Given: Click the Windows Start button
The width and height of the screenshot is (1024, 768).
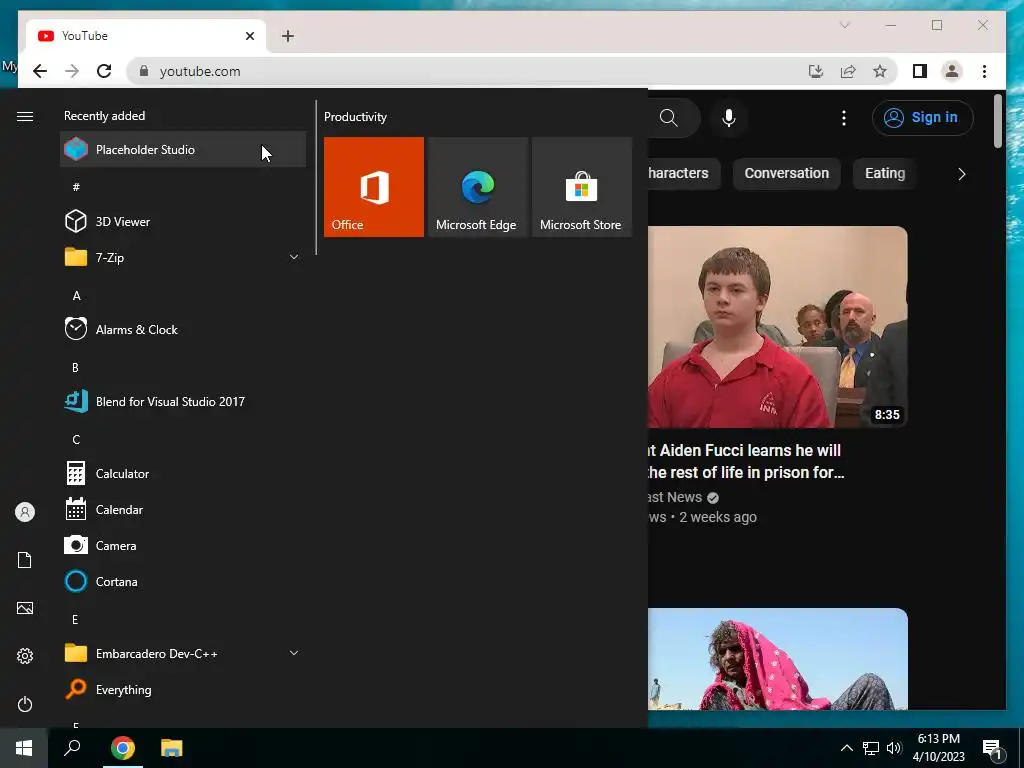Looking at the screenshot, I should tap(24, 748).
